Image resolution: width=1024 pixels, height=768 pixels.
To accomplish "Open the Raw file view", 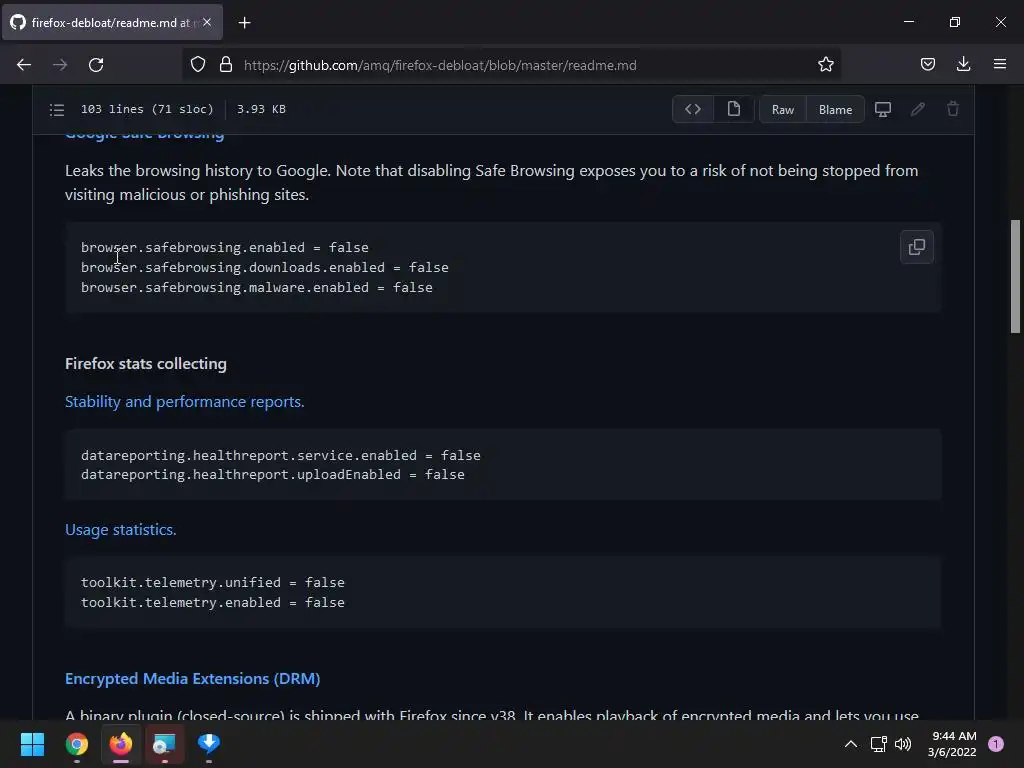I will (782, 109).
